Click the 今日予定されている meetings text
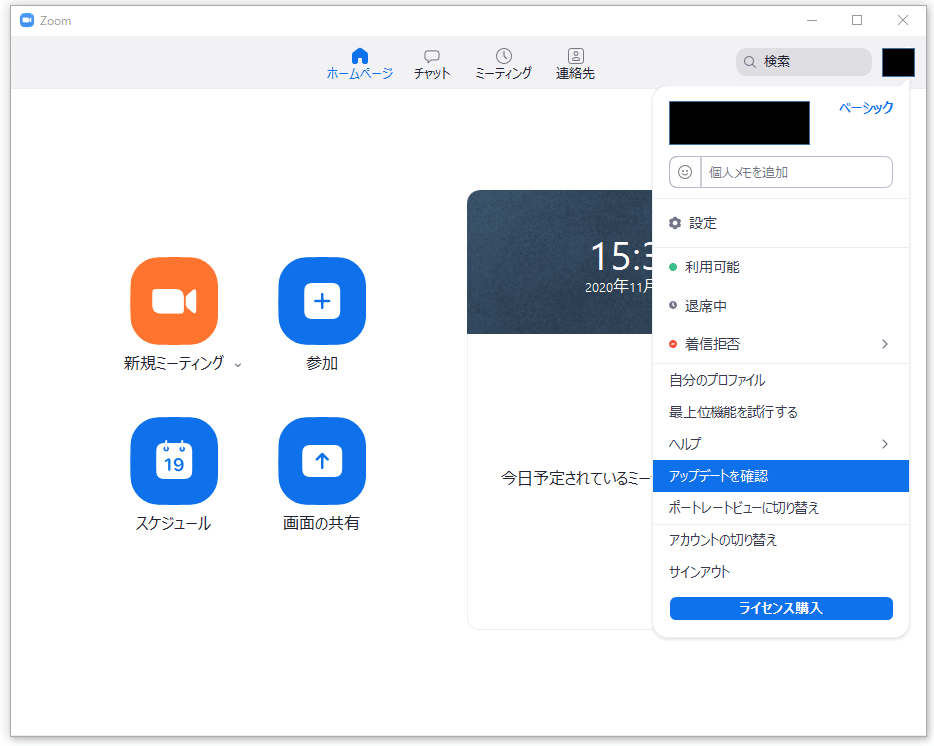934x746 pixels. (576, 478)
